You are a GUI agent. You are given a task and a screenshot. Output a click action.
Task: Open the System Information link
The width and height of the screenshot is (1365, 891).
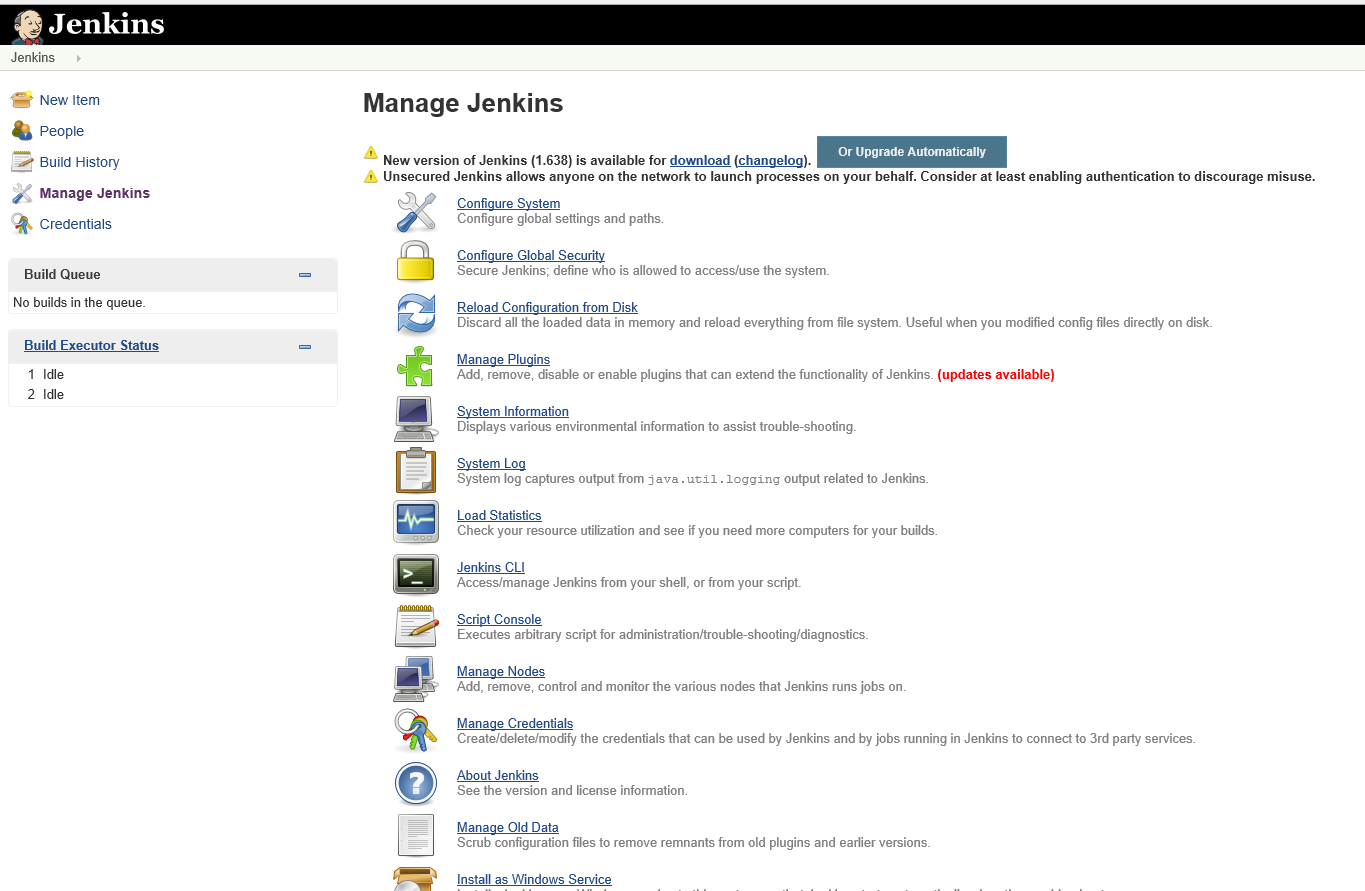pyautogui.click(x=513, y=411)
